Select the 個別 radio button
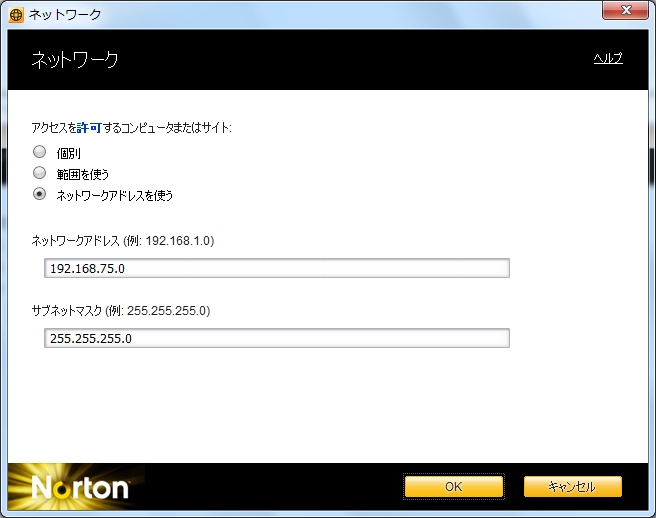 pos(39,152)
